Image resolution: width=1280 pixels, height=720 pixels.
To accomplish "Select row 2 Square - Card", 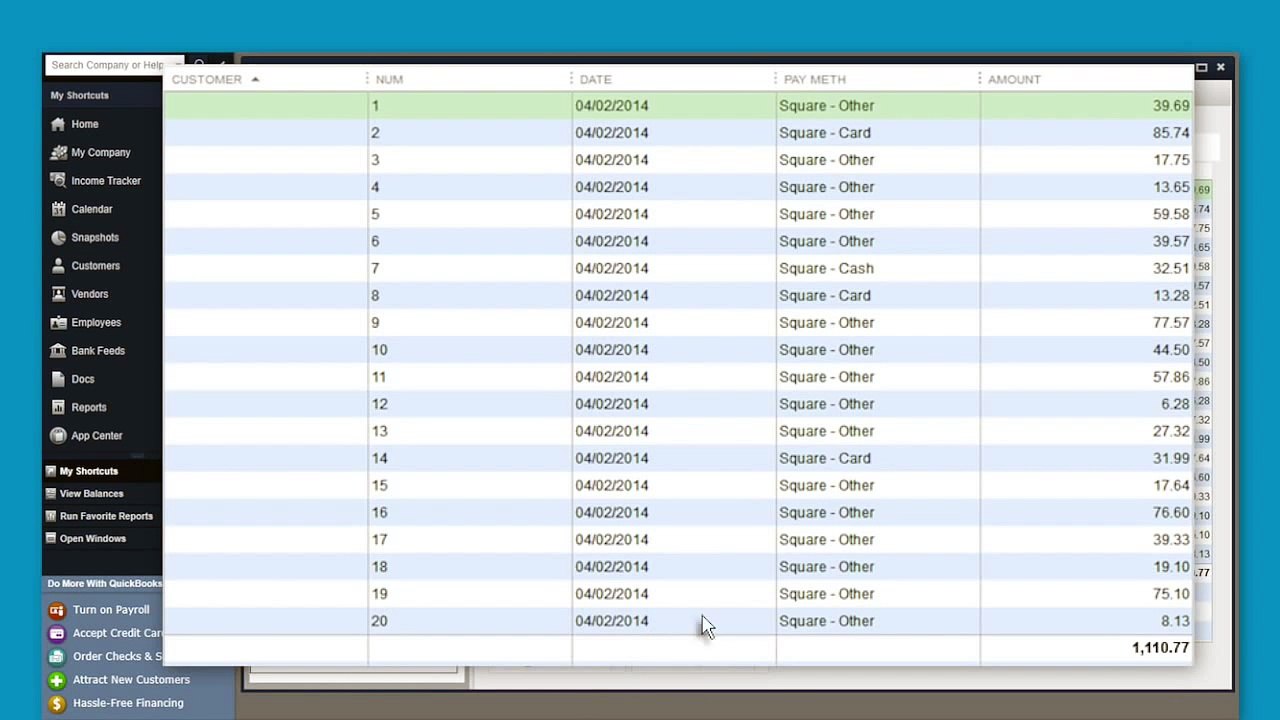I will pyautogui.click(x=825, y=132).
